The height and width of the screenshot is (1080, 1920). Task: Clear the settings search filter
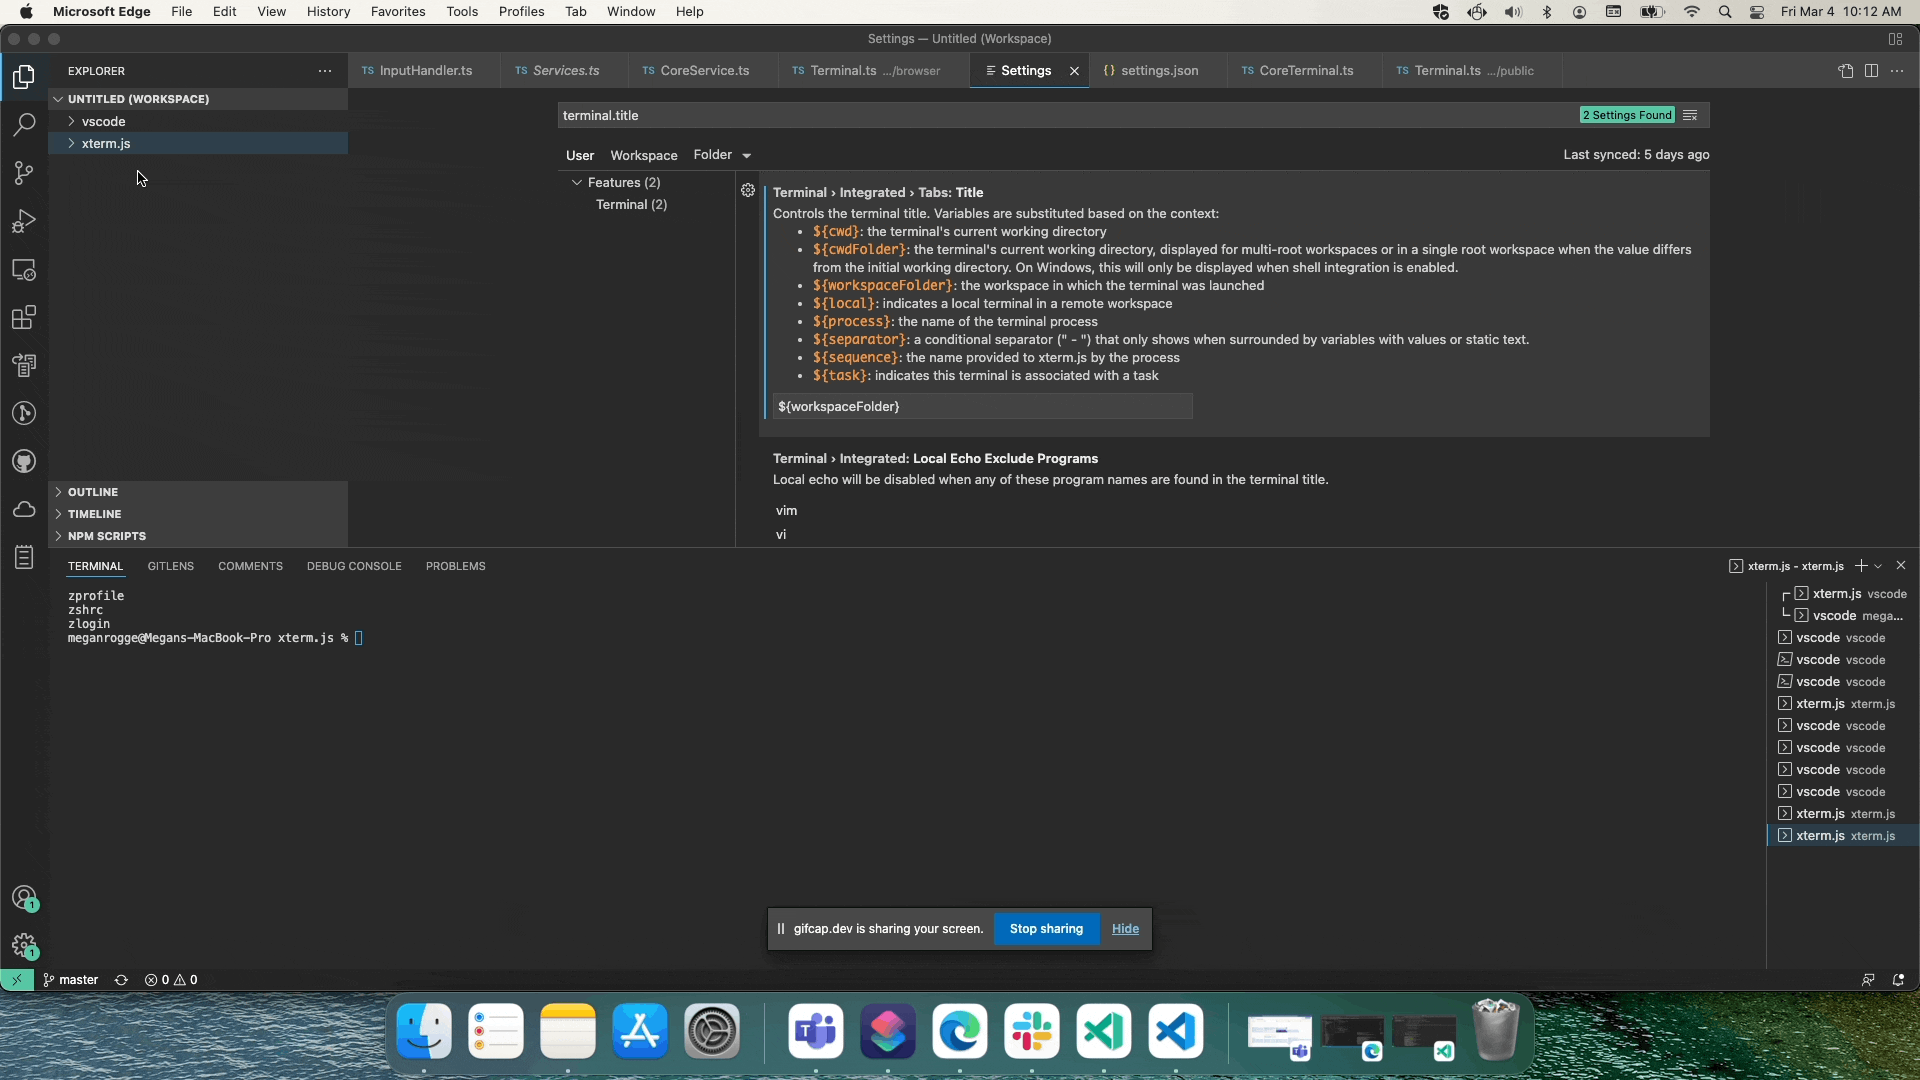point(1692,115)
